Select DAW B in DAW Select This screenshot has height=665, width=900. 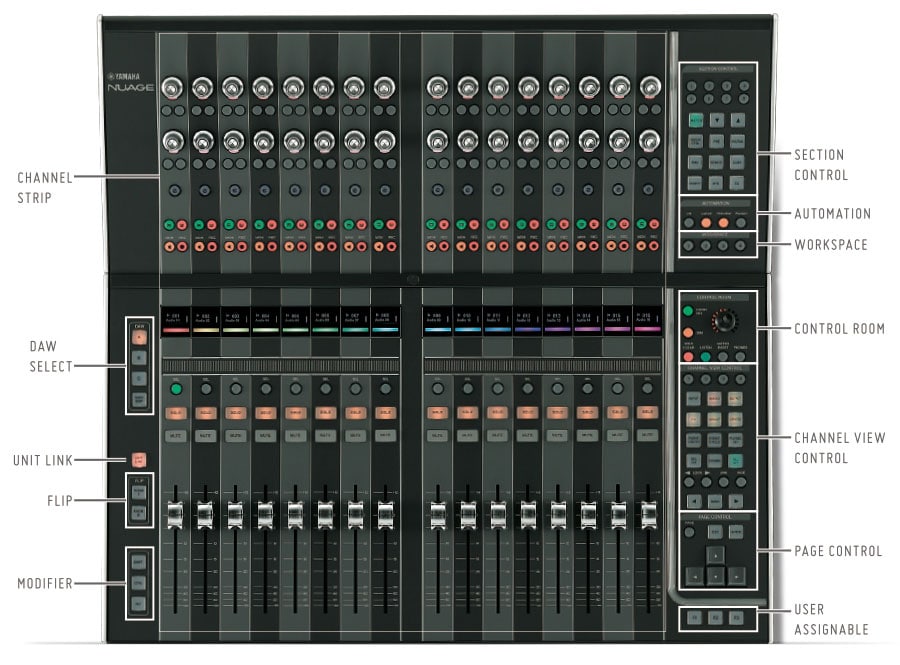click(139, 359)
